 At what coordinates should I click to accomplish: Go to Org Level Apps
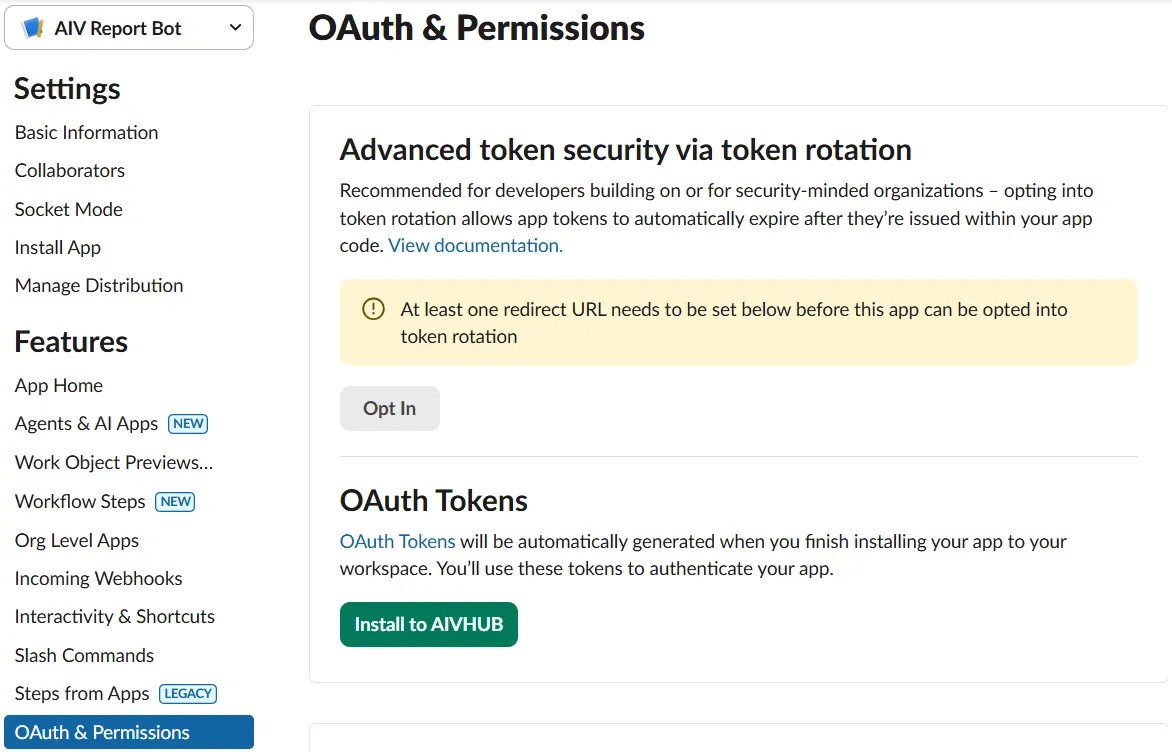pyautogui.click(x=77, y=540)
